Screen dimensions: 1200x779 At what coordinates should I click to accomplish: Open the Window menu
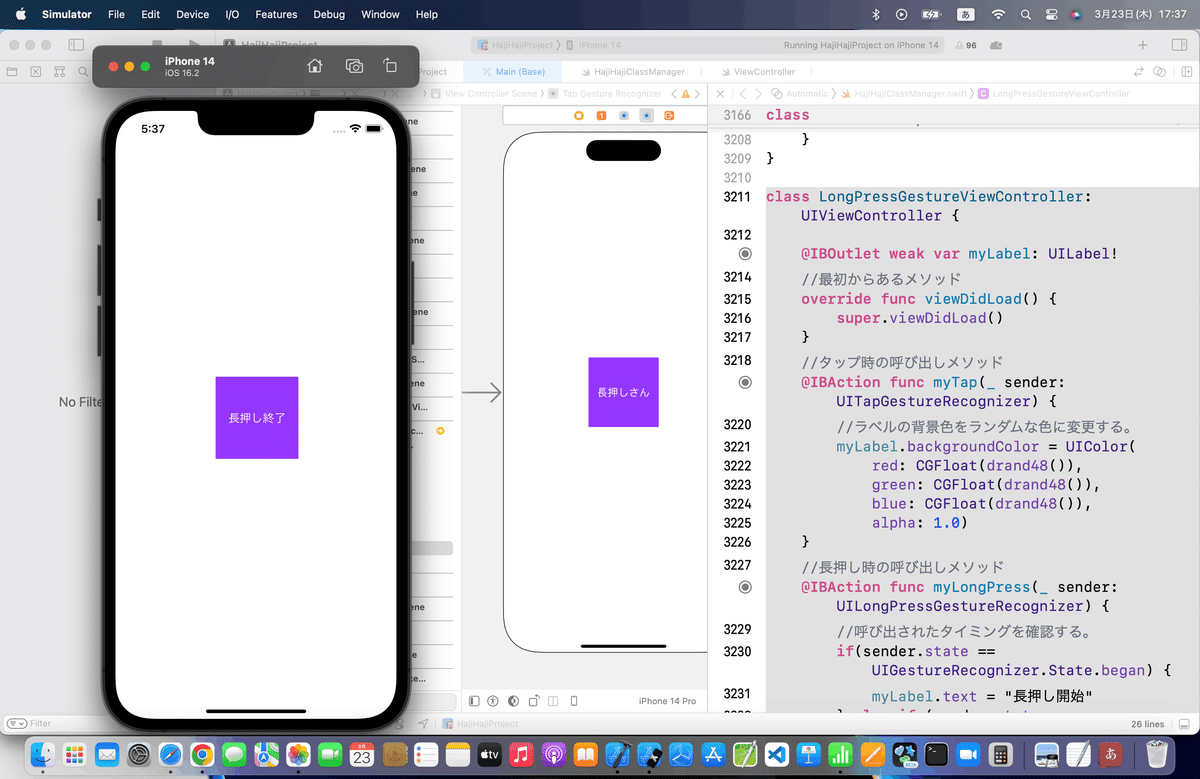click(x=380, y=15)
